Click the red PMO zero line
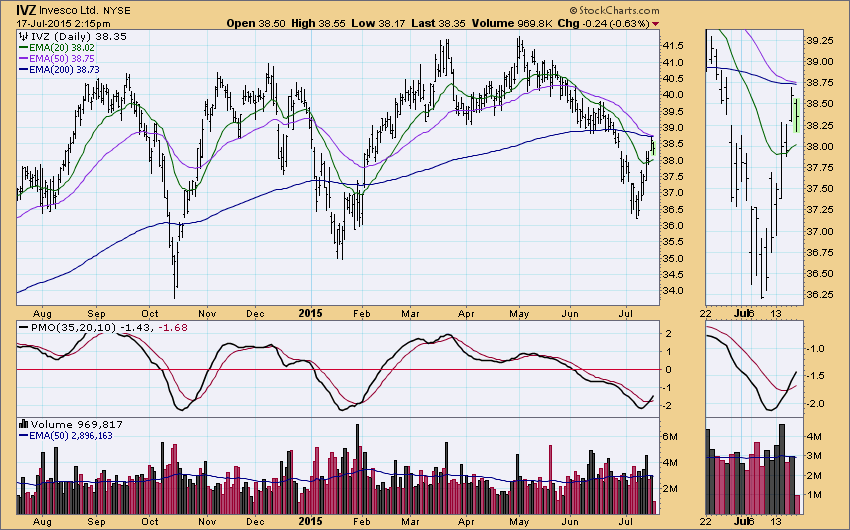850x530 pixels. (x=338, y=370)
